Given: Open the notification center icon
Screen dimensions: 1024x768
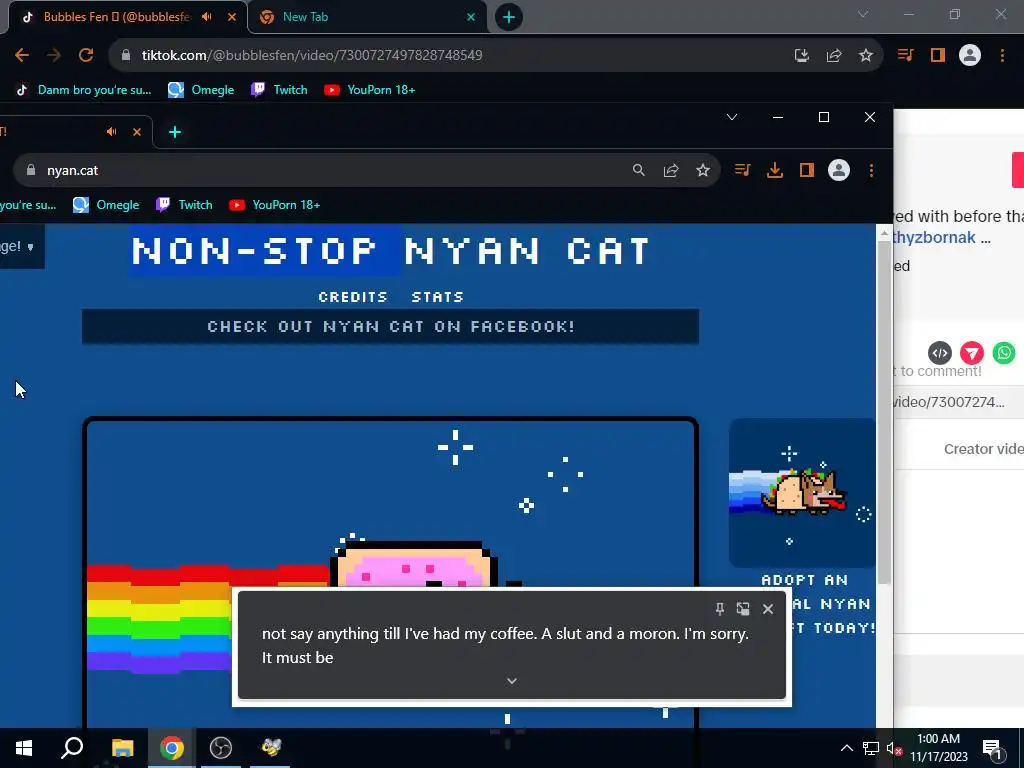Looking at the screenshot, I should coord(992,748).
